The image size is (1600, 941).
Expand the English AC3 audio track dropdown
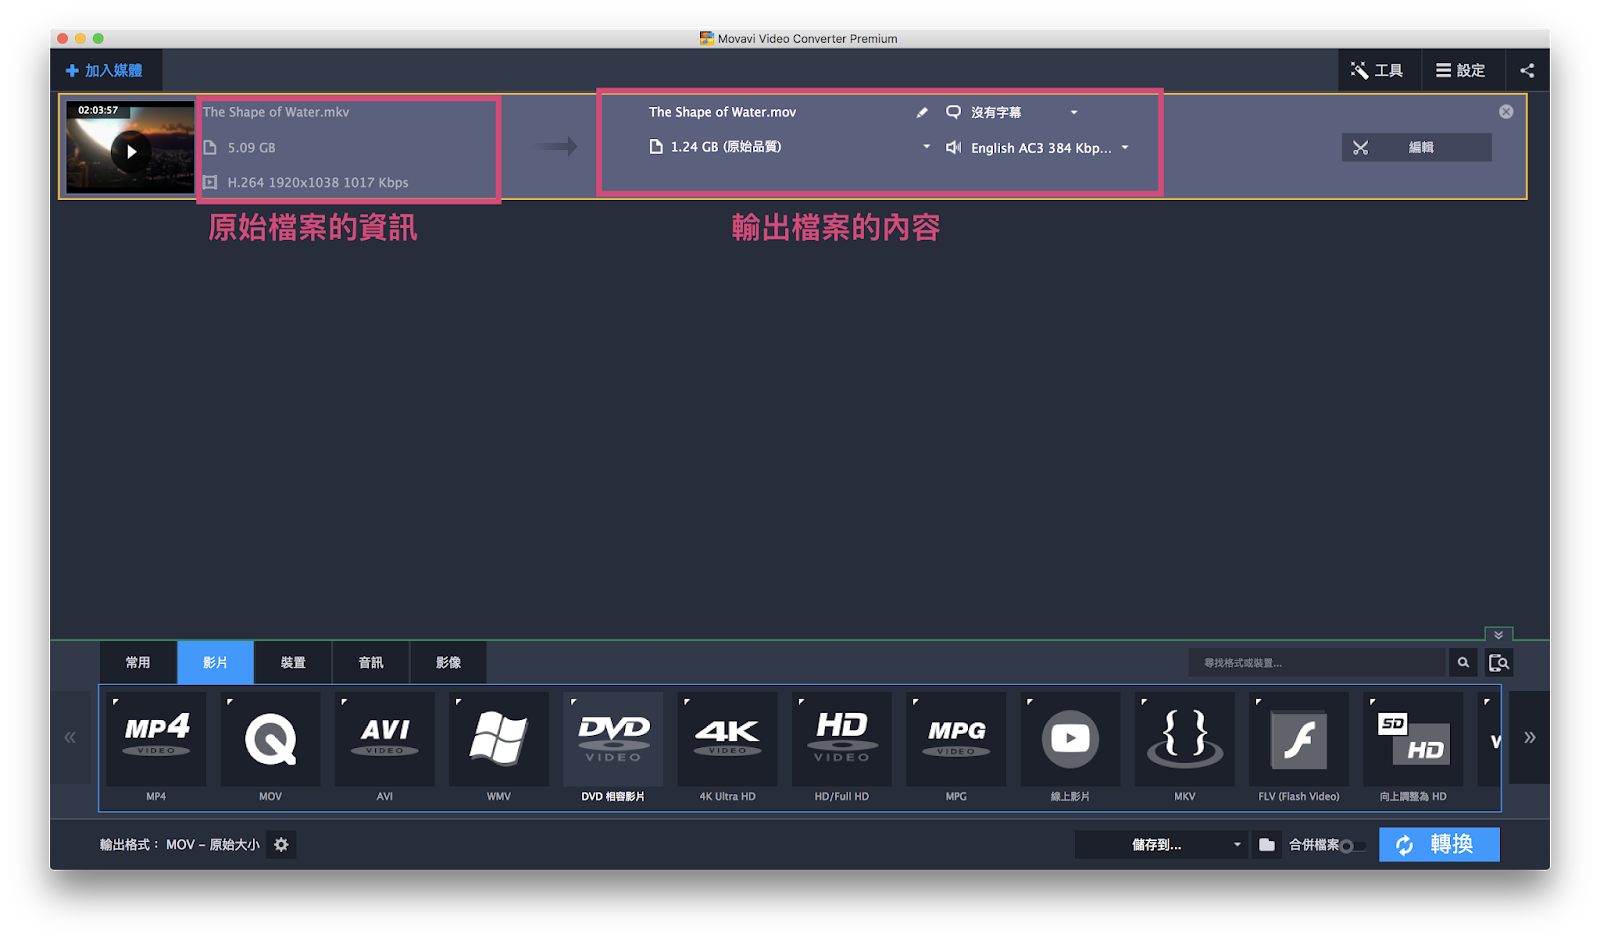[1125, 147]
